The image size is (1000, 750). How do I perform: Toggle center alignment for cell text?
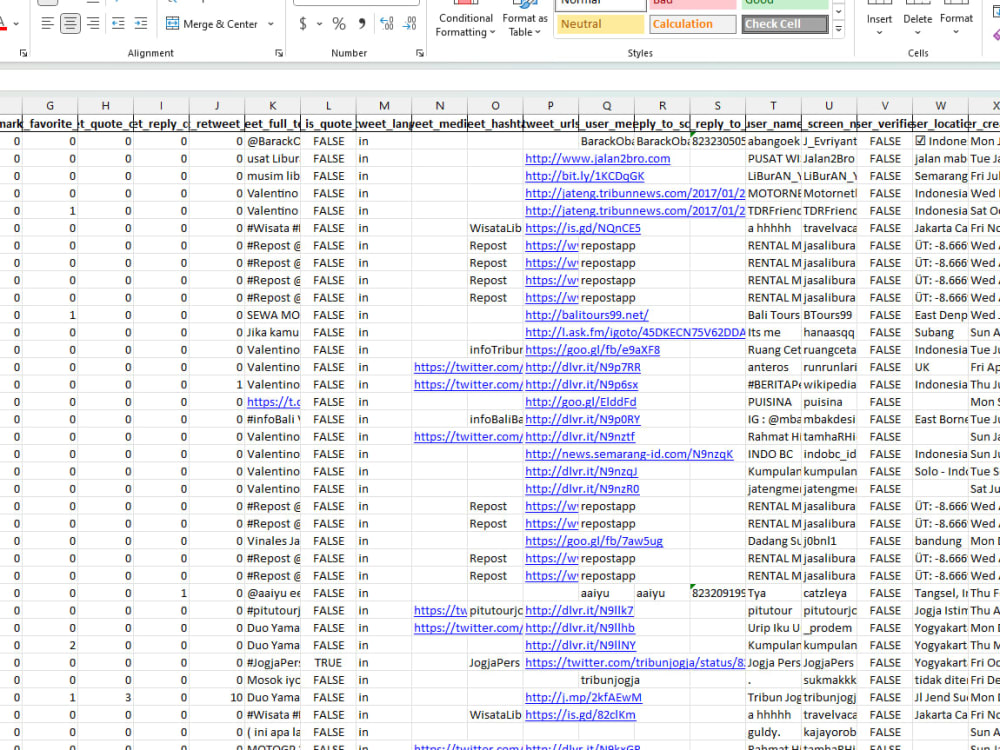point(70,24)
